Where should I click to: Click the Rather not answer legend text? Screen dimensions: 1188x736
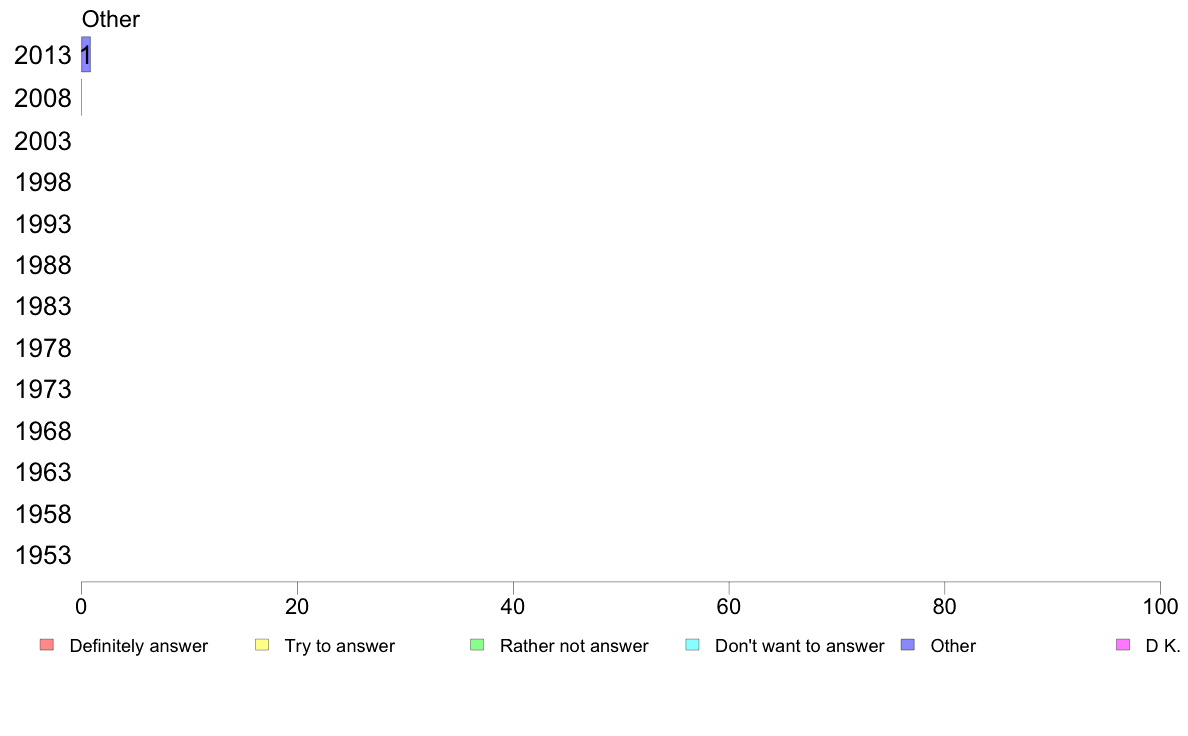click(x=574, y=646)
